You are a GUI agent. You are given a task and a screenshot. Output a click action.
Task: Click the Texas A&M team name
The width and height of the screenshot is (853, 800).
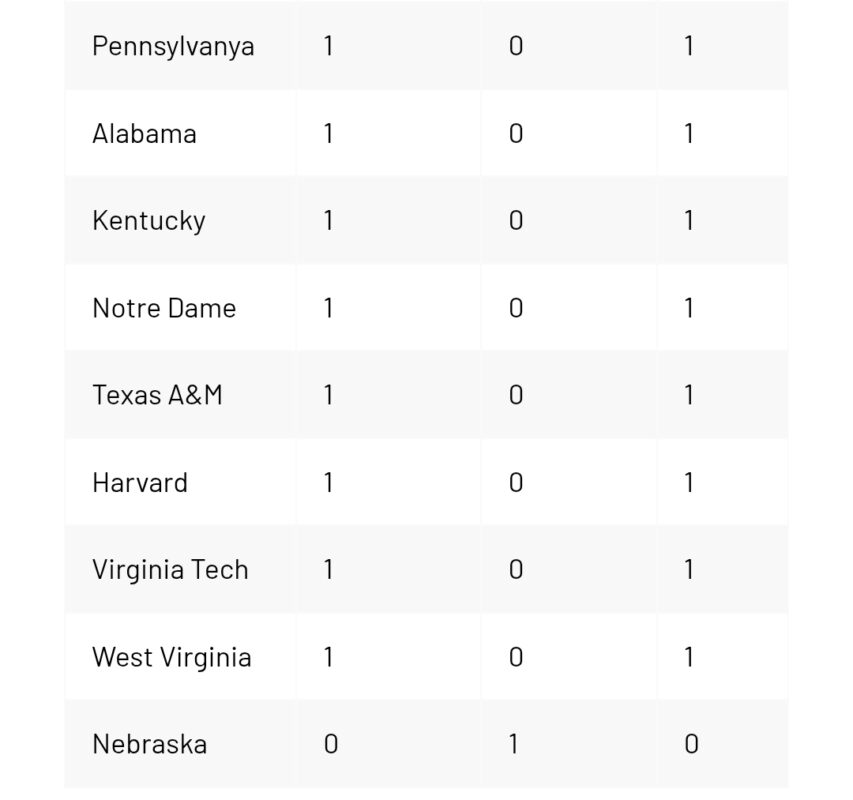(x=157, y=395)
